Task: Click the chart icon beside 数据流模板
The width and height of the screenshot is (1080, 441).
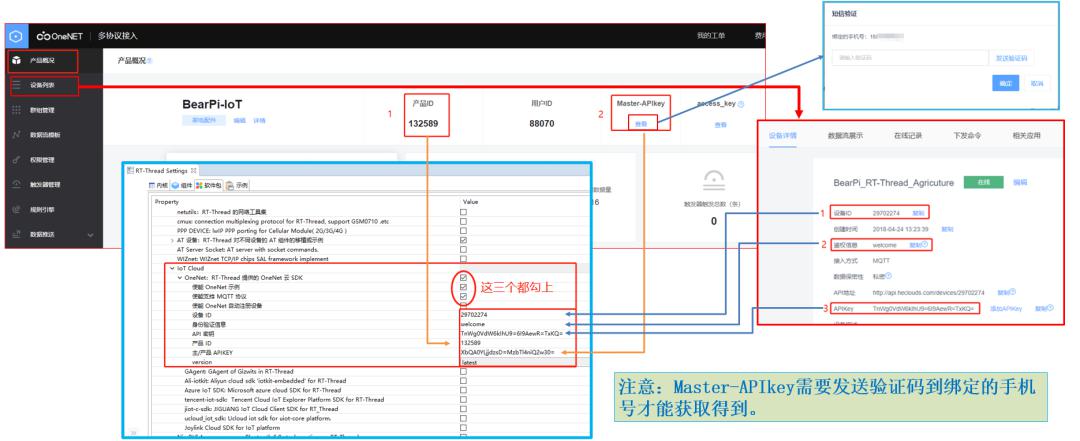Action: click(17, 135)
